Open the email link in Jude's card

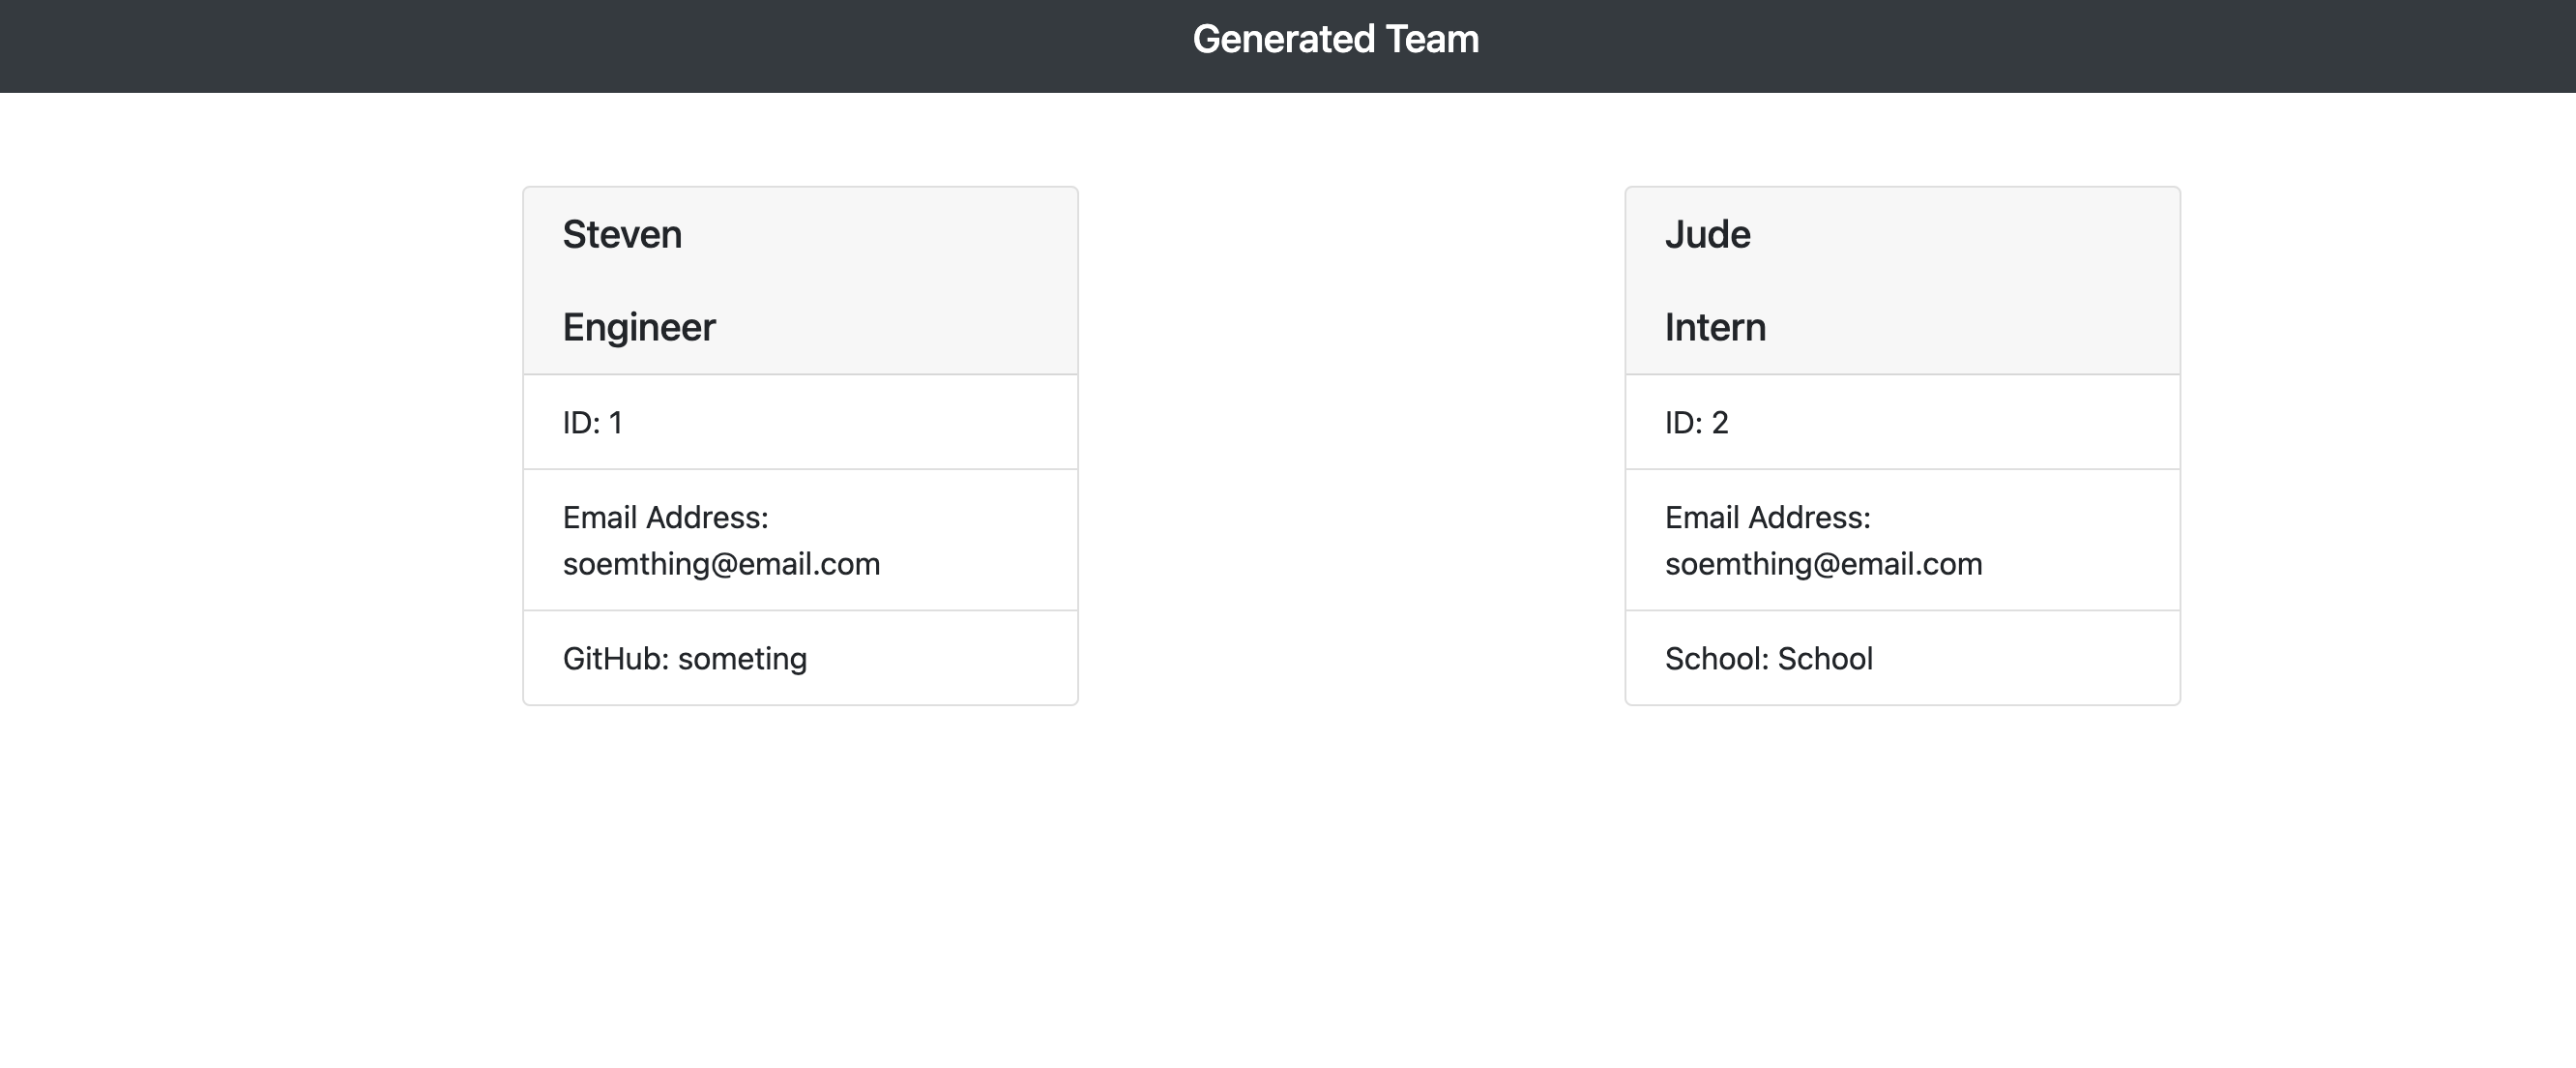1823,564
